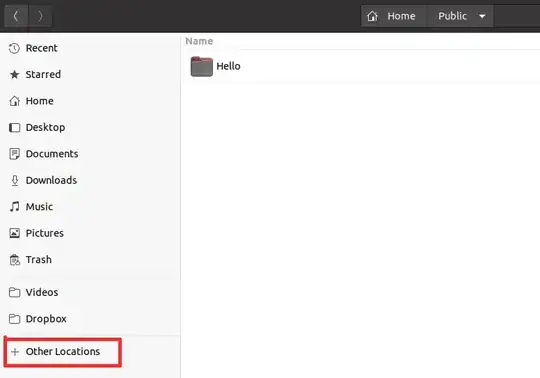Viewport: 540px width, 378px height.
Task: Open Music via the note icon
Action: (x=14, y=207)
